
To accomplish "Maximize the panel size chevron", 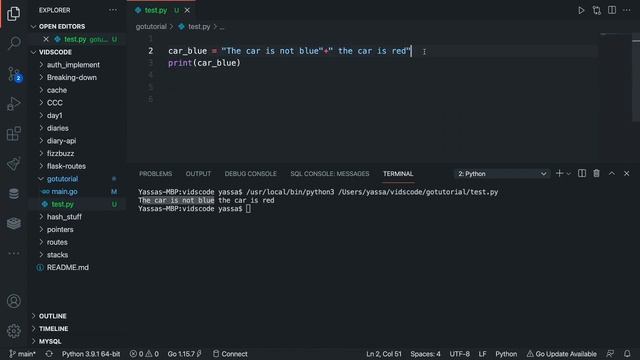I will pyautogui.click(x=611, y=173).
